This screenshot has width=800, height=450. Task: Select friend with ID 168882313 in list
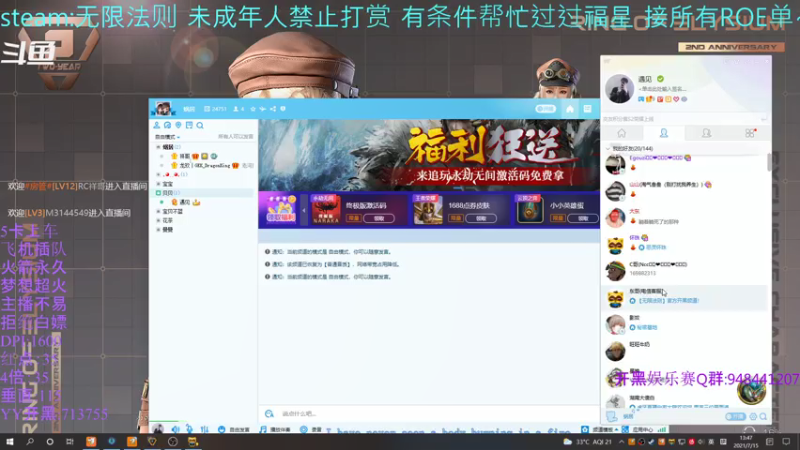(684, 270)
